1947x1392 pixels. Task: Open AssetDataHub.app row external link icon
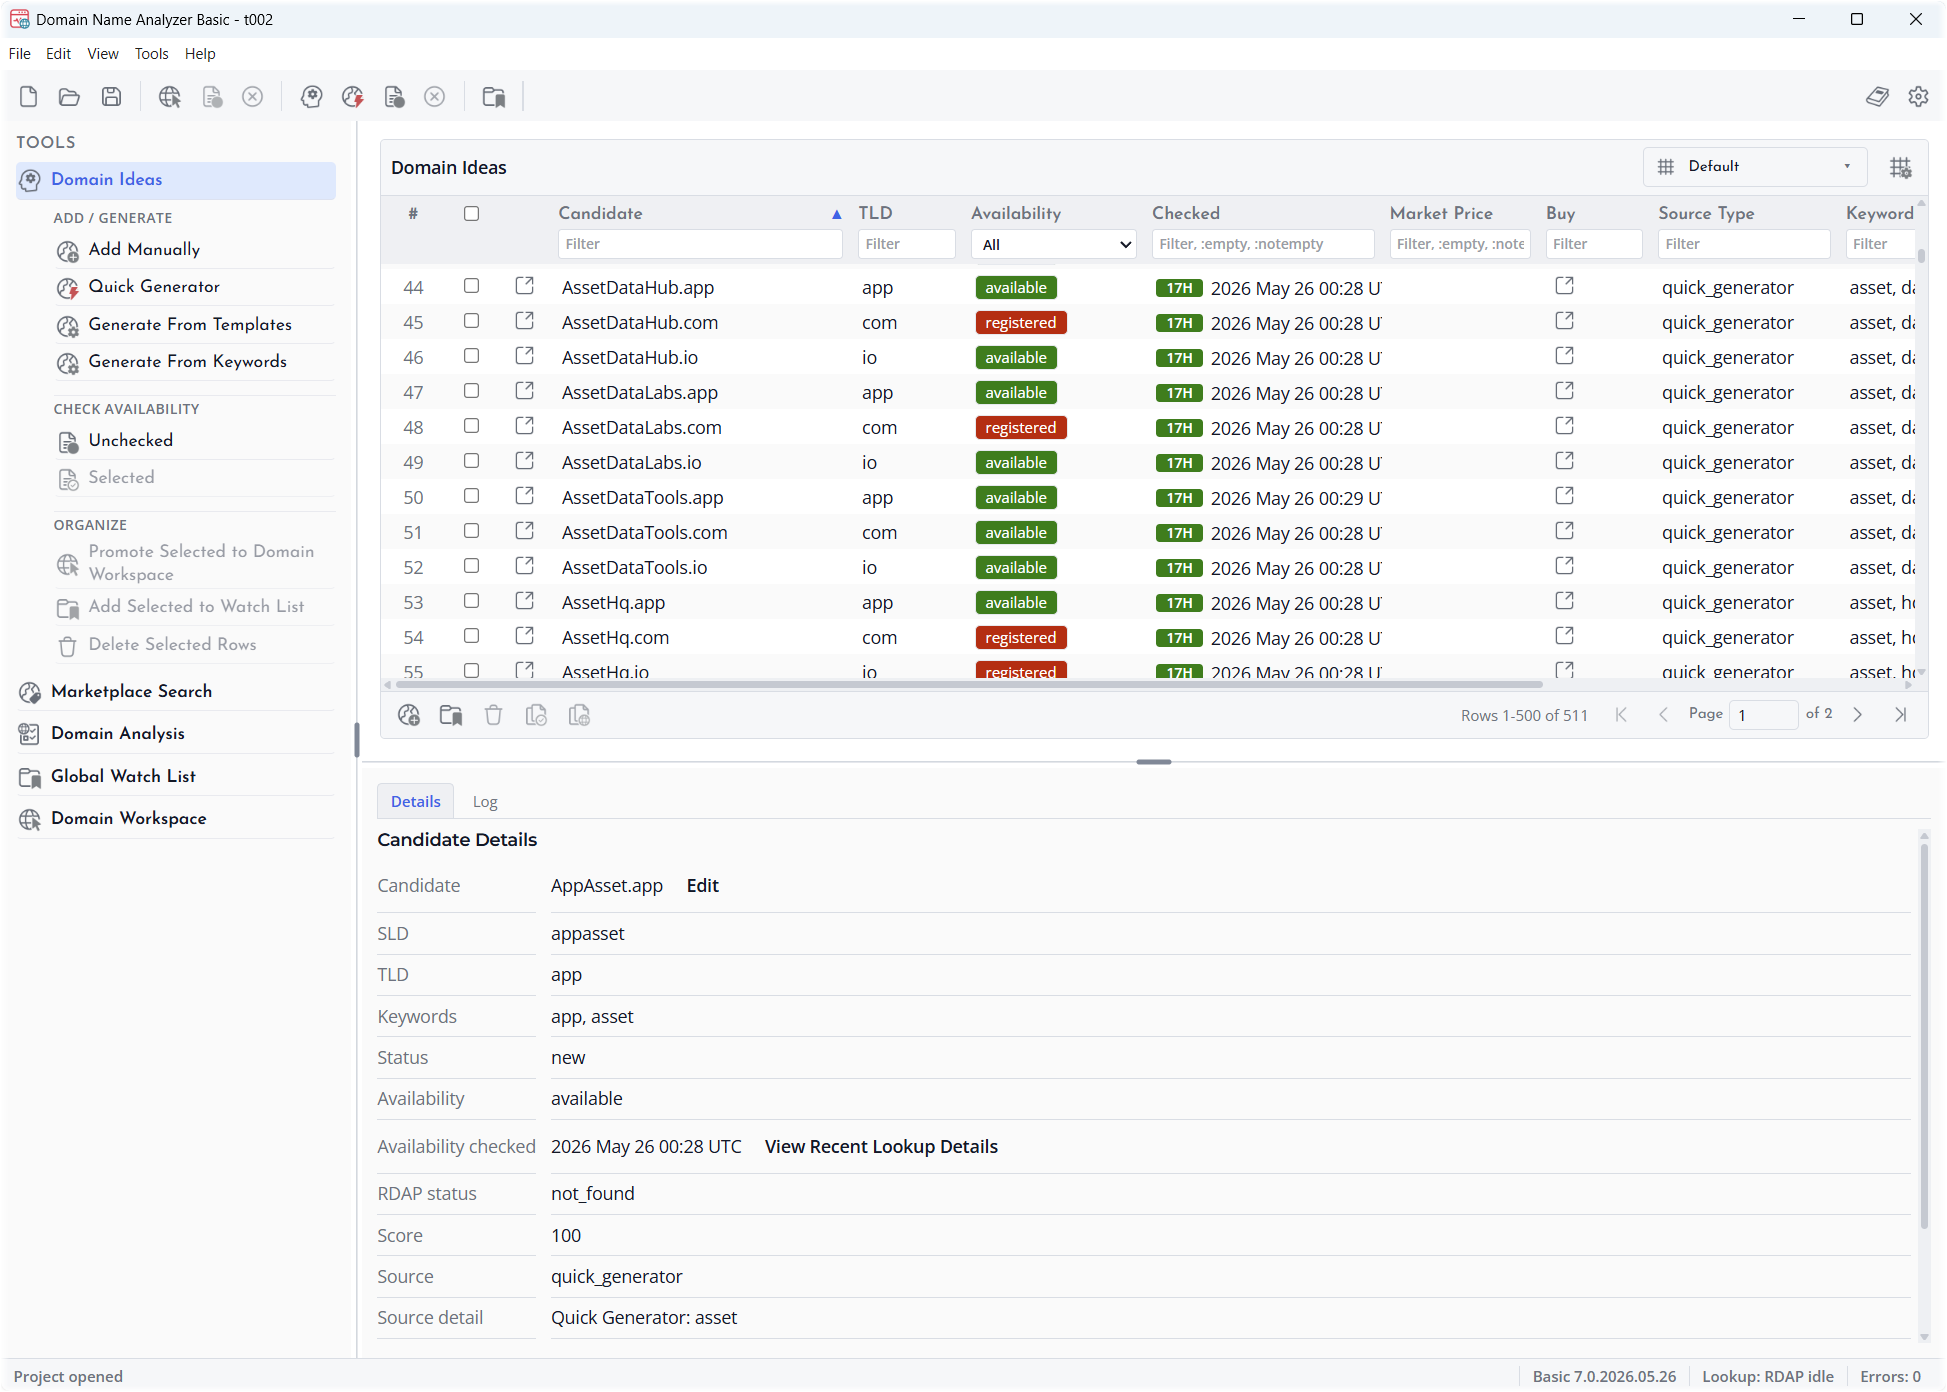pyautogui.click(x=525, y=286)
